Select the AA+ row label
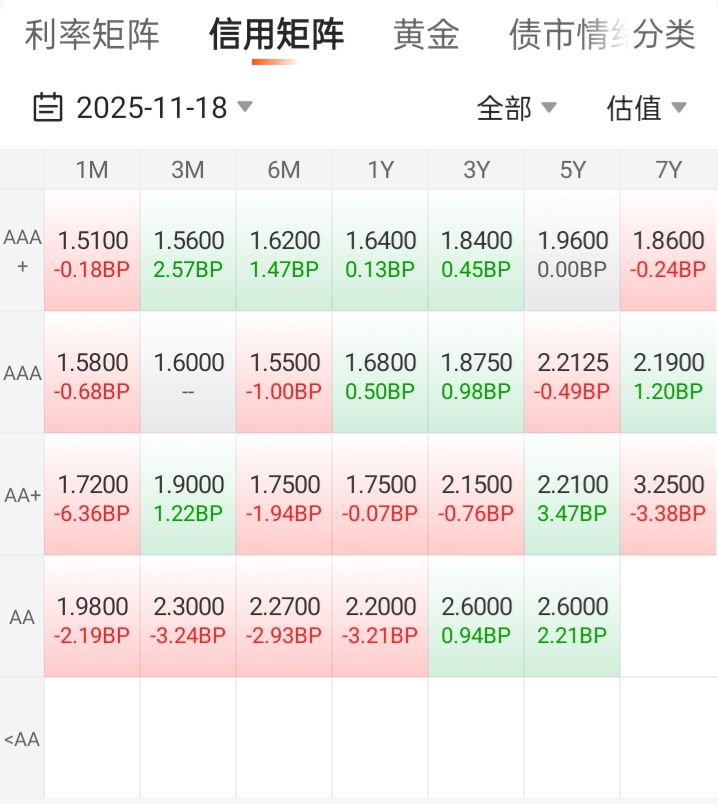This screenshot has width=718, height=804. [22, 495]
